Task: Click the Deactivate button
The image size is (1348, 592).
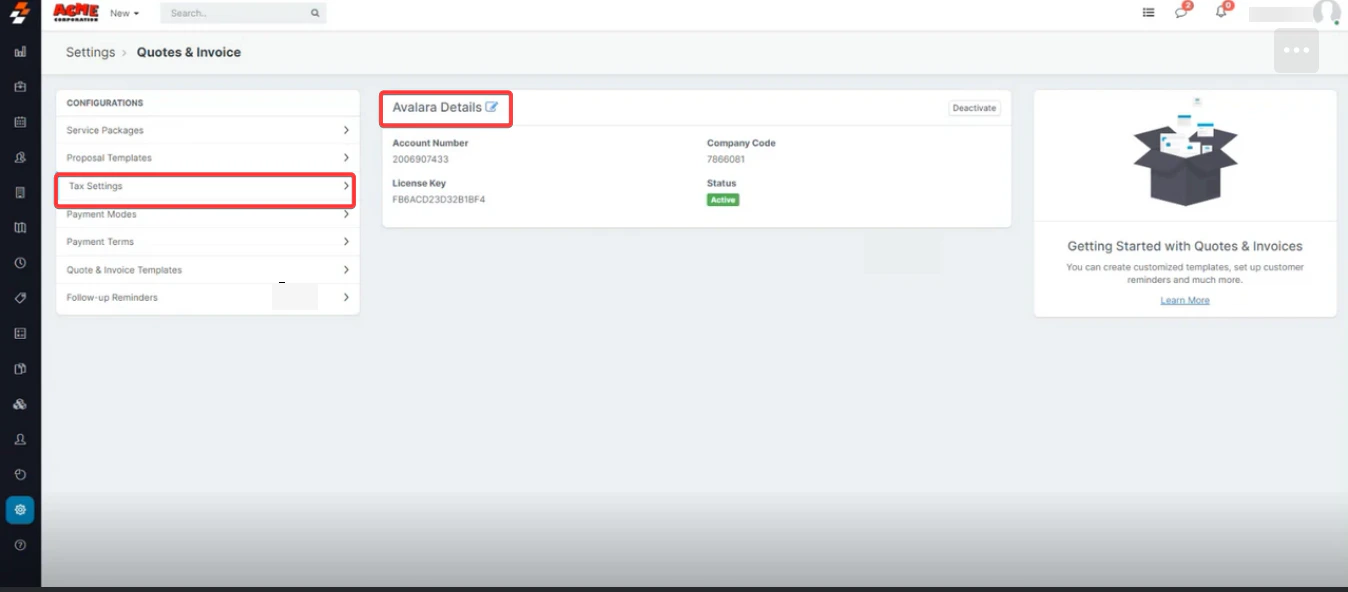Action: (974, 108)
